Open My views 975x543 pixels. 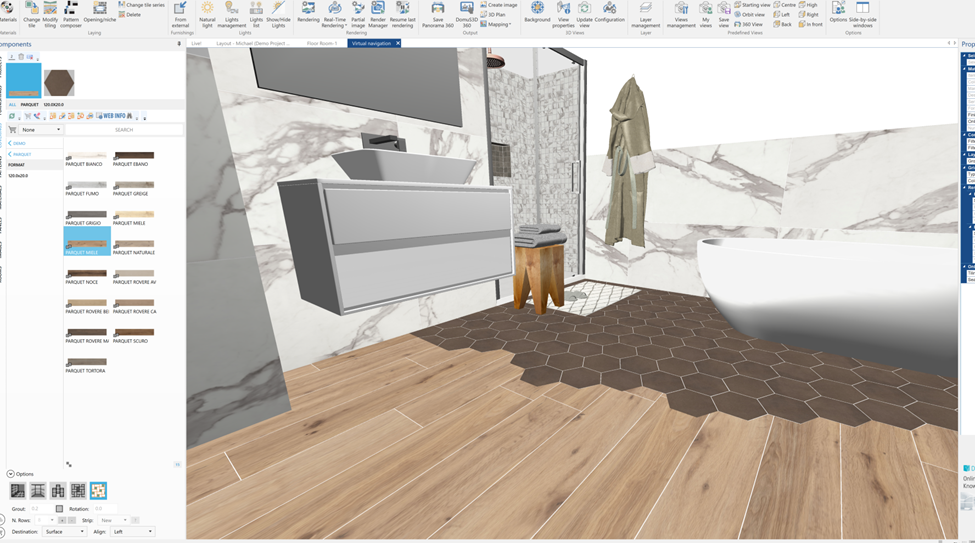(706, 14)
